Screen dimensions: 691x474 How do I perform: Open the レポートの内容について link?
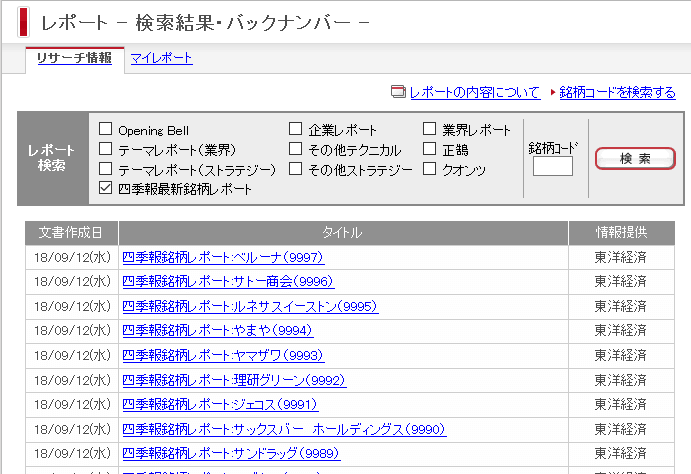click(474, 93)
